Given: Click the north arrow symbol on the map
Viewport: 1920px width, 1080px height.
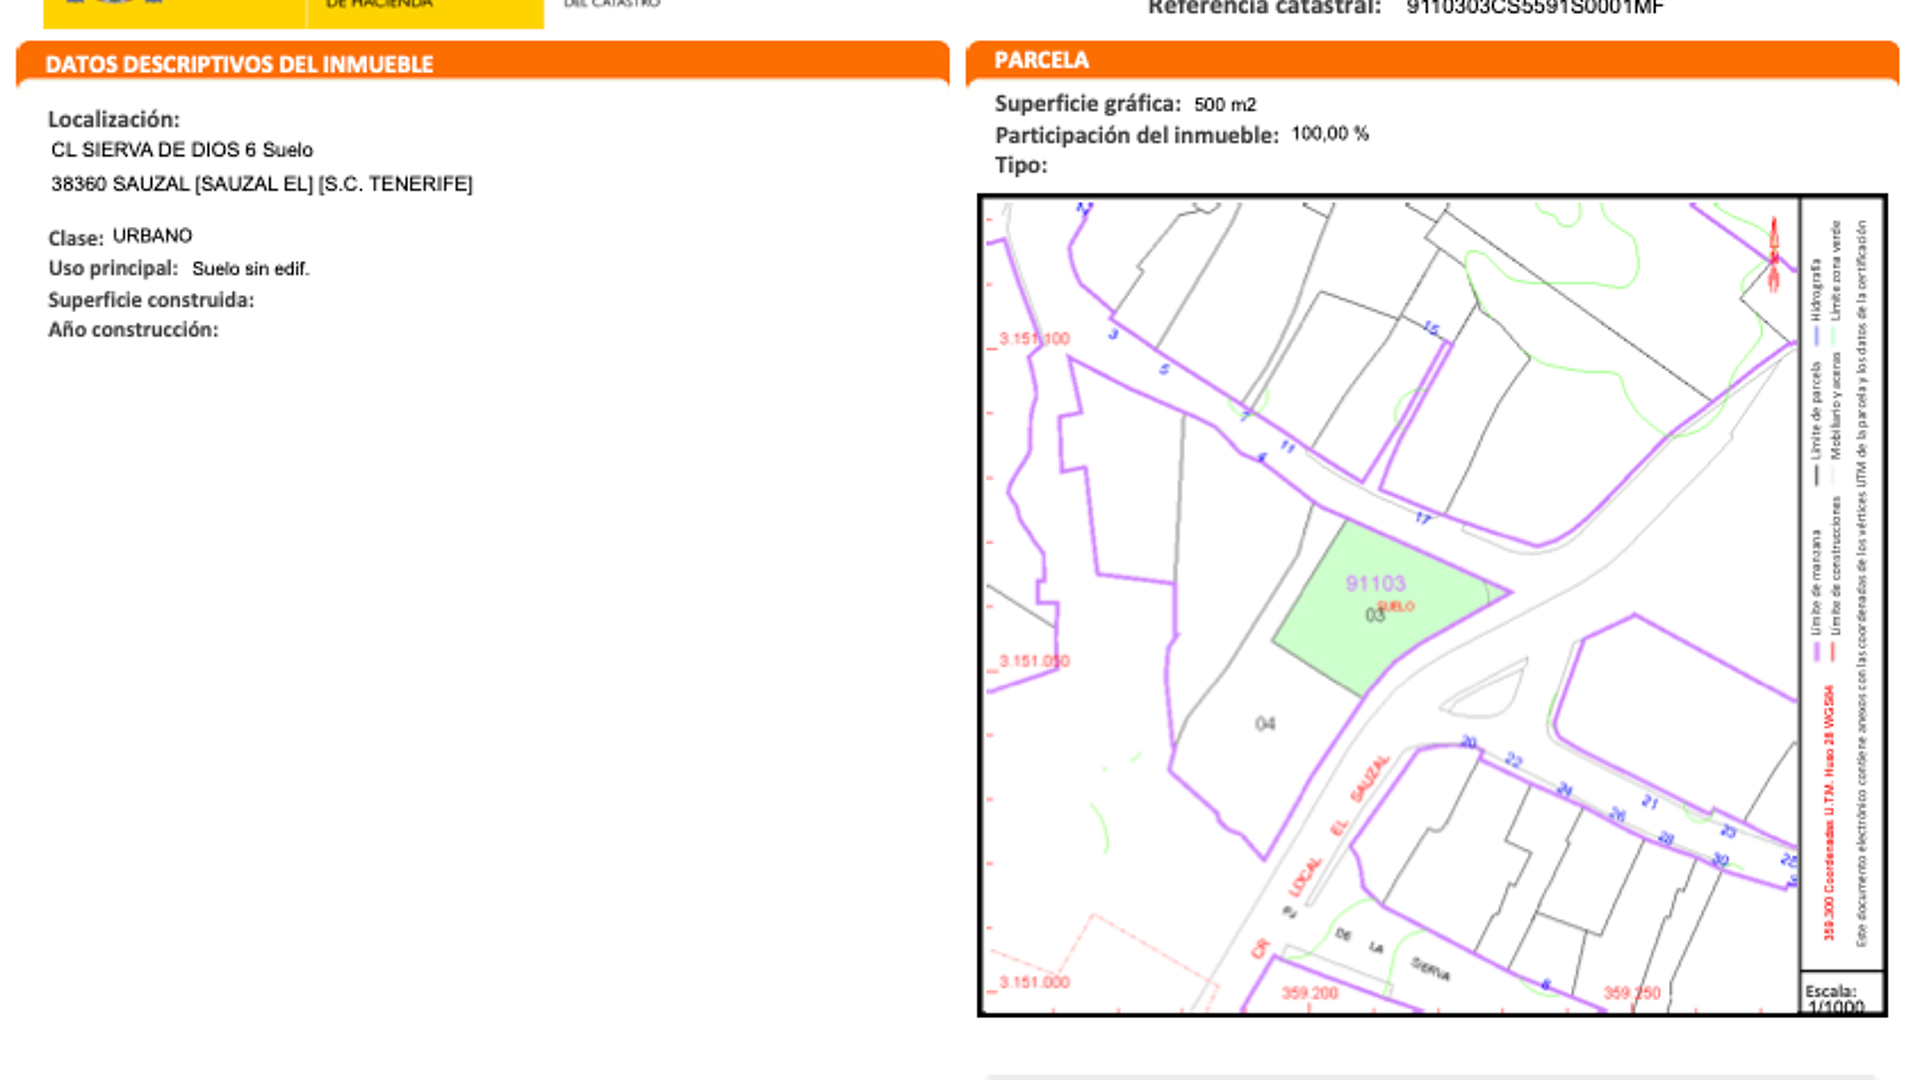Looking at the screenshot, I should pos(1774,254).
